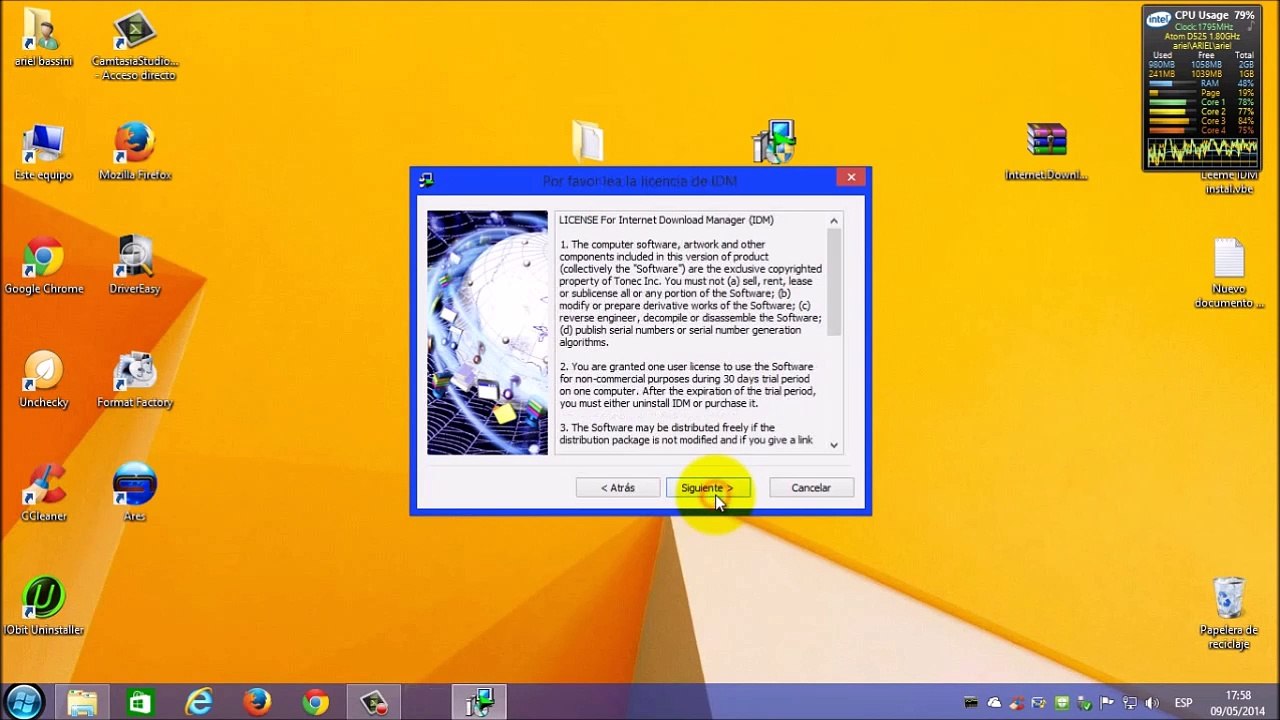Open the Windows Start button
This screenshot has width=1280, height=720.
coord(24,702)
